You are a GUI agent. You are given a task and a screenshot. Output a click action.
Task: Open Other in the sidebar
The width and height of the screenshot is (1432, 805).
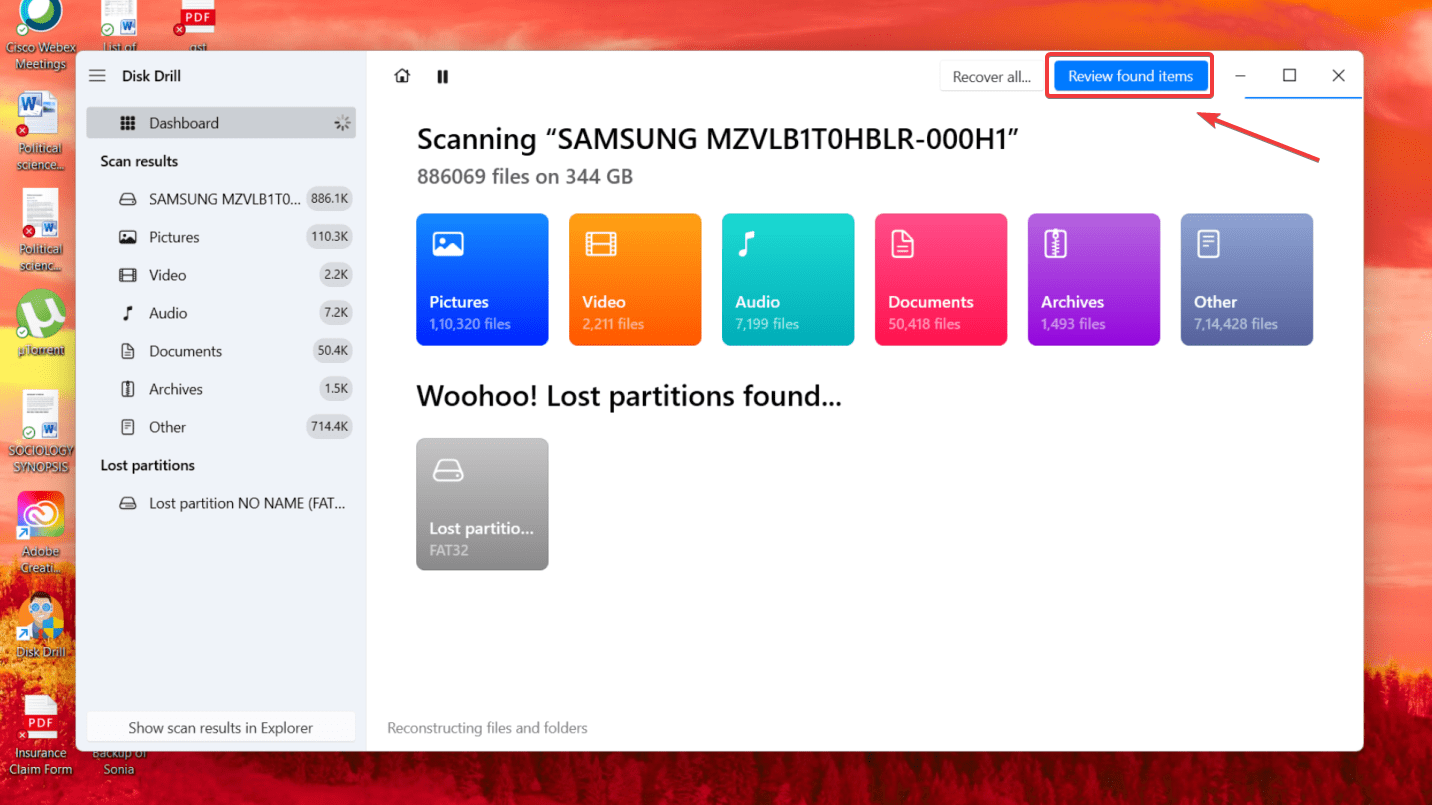pyautogui.click(x=221, y=427)
